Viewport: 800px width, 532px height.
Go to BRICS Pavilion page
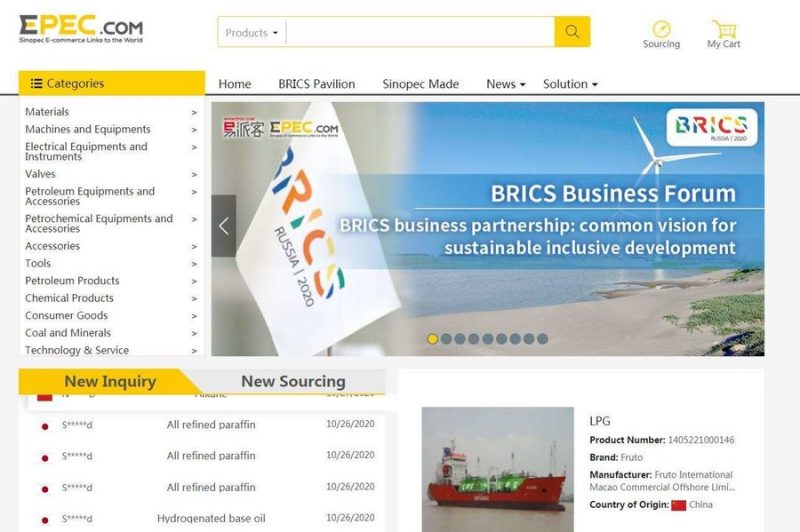(x=316, y=84)
